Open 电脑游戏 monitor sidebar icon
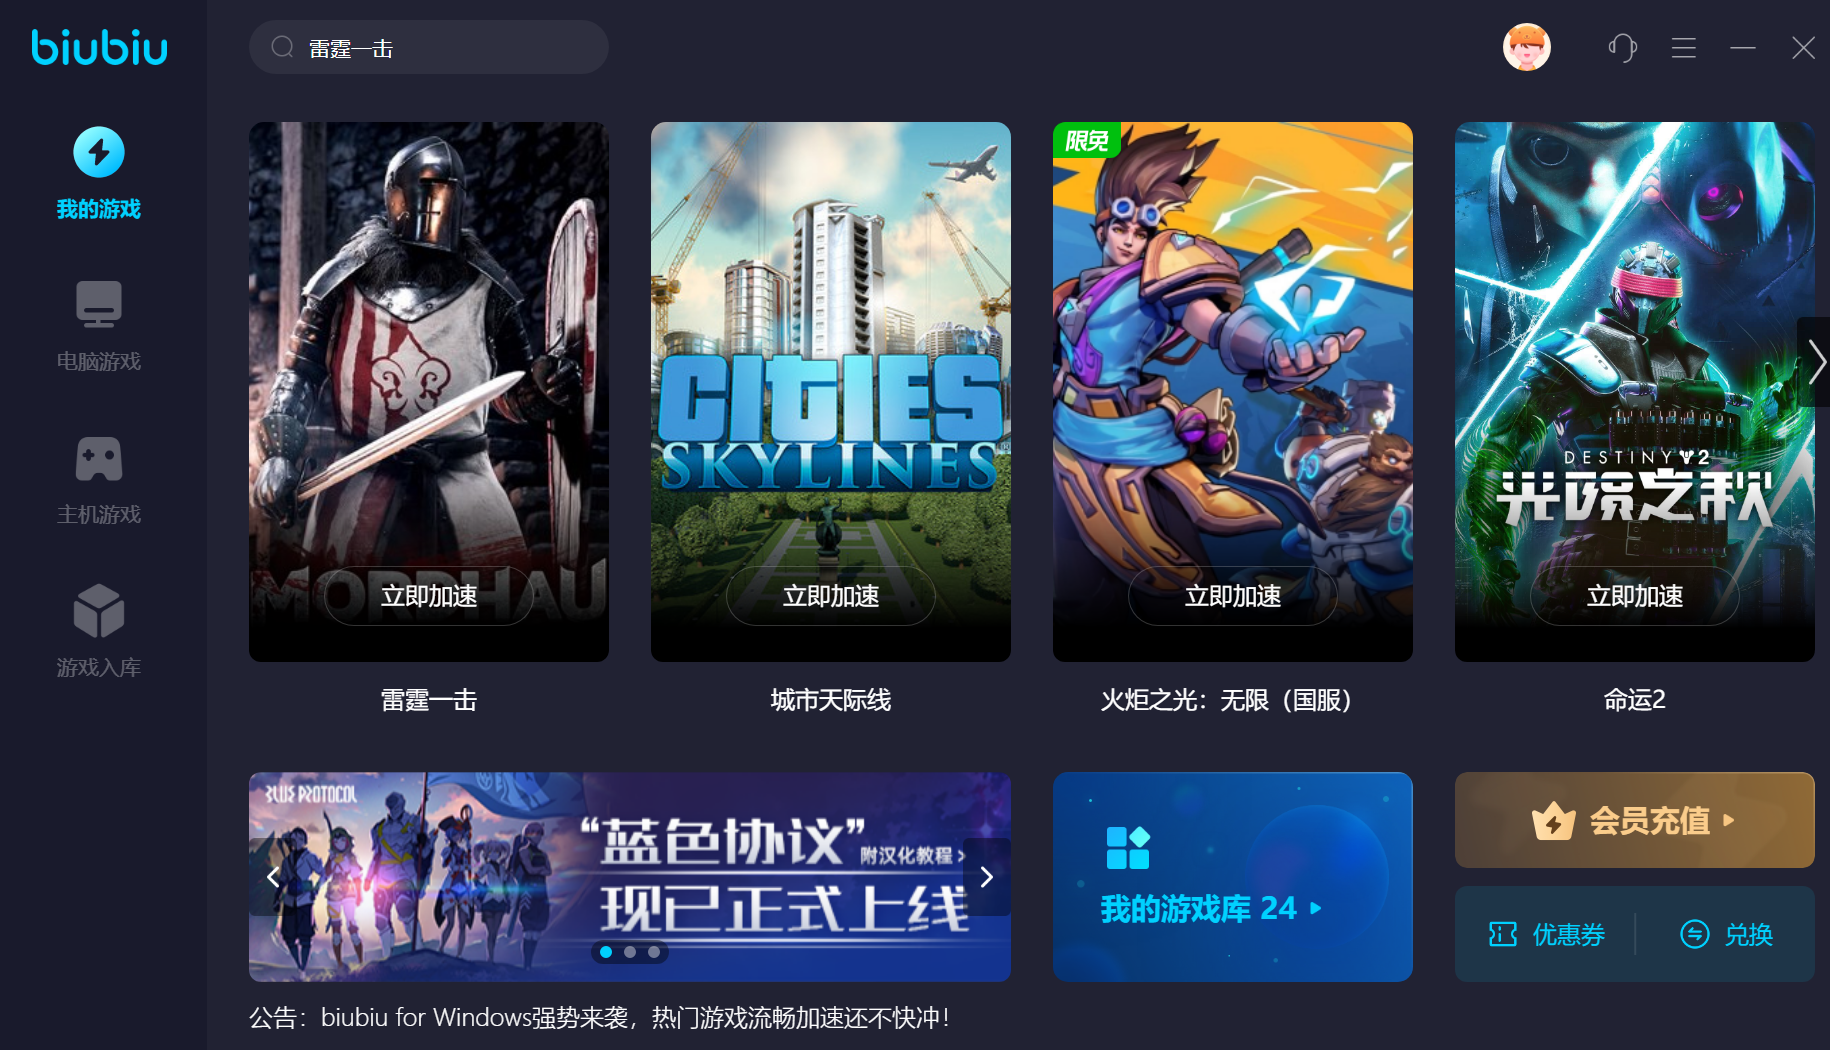 99,304
